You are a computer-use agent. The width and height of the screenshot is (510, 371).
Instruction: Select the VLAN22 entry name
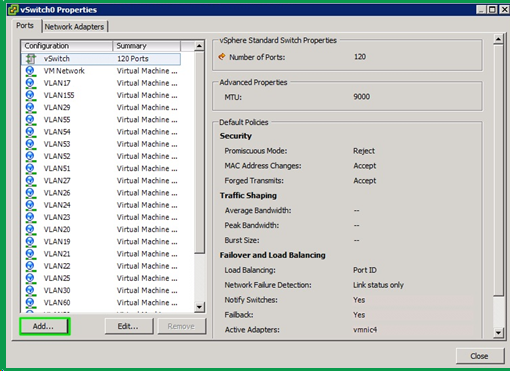[x=57, y=266]
